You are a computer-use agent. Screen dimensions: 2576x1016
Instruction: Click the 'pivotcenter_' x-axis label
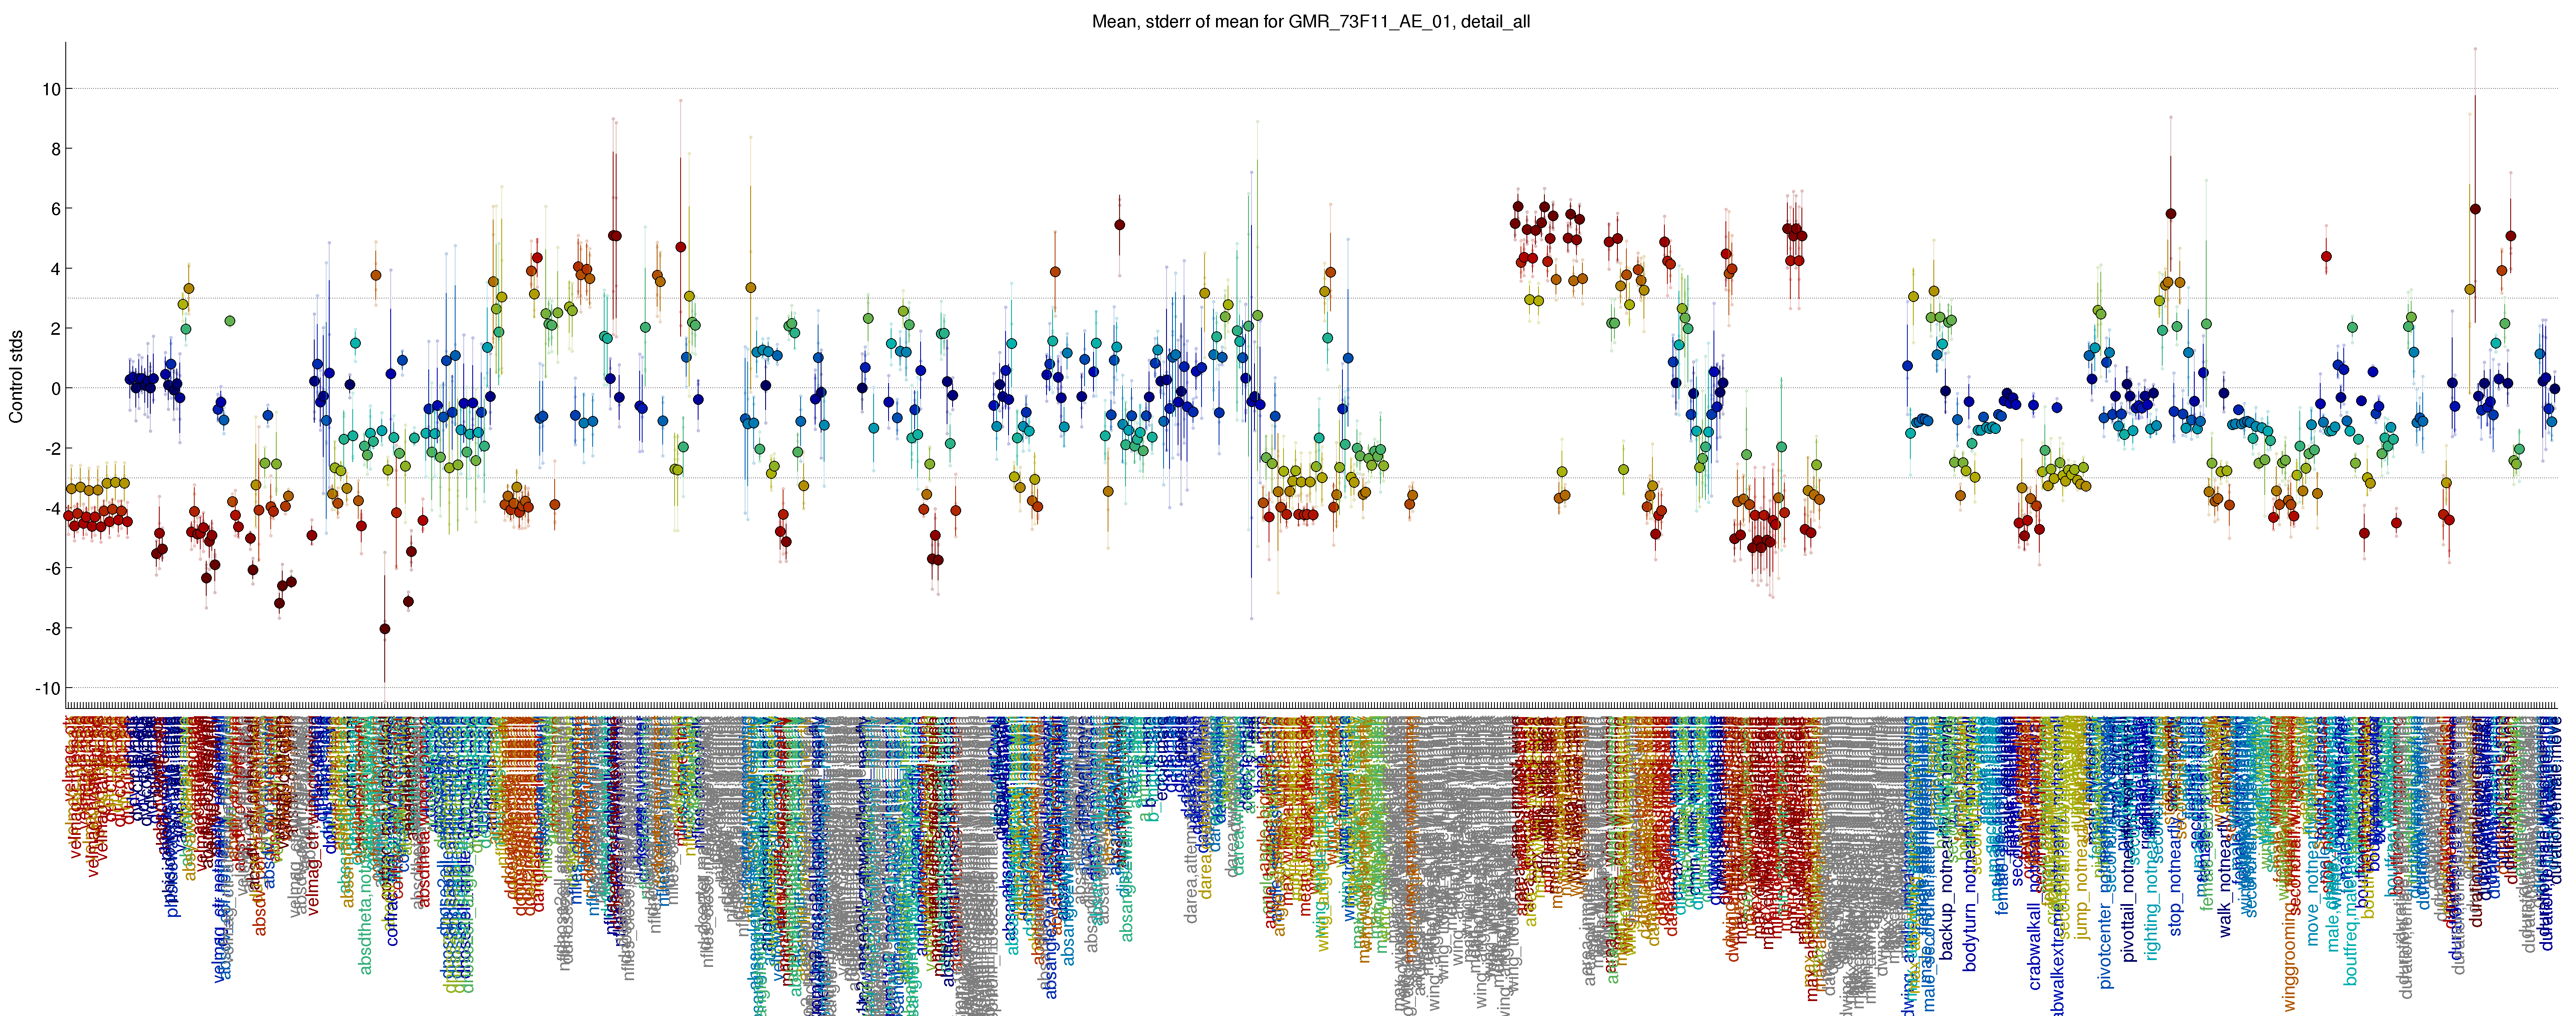(x=2106, y=940)
